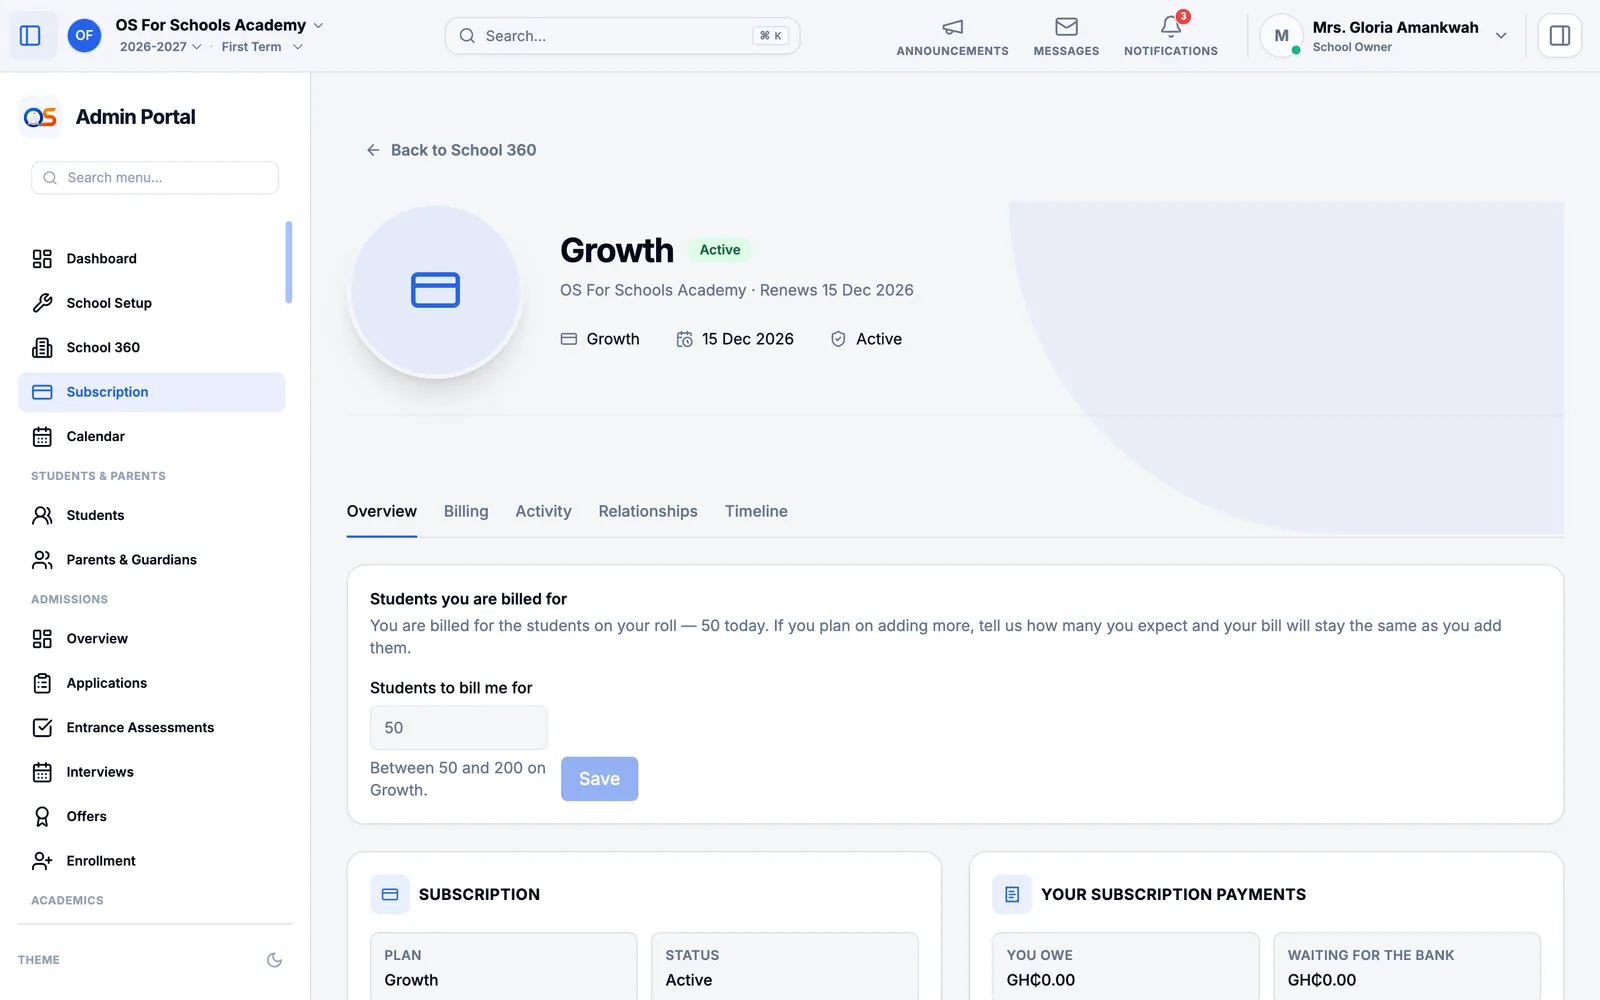The height and width of the screenshot is (1000, 1600).
Task: Click the sidebar menu scrollbar
Action: pos(289,262)
